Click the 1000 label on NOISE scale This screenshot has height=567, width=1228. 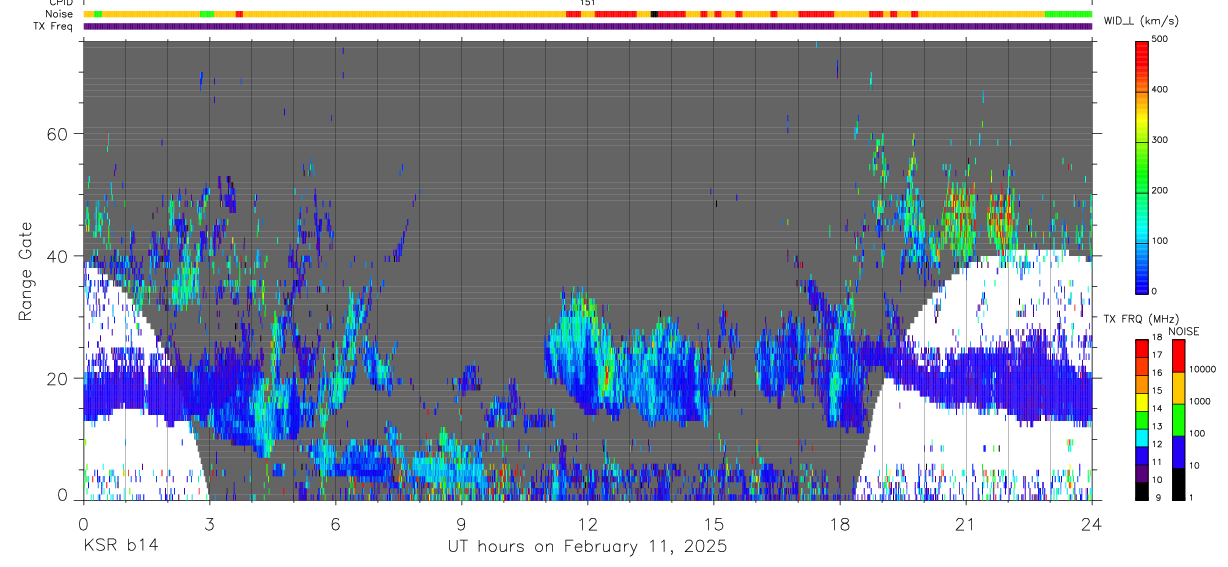coord(1200,400)
